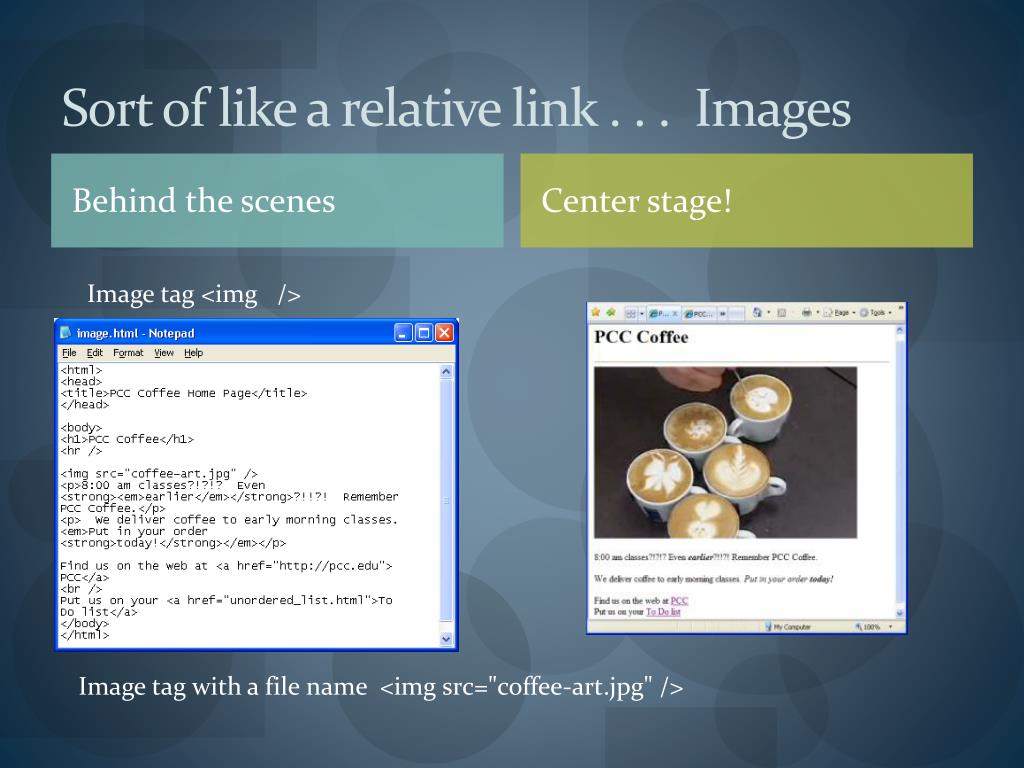Expand the tab list dropdown arrow
Screen dimensions: 1024x768
(642, 313)
